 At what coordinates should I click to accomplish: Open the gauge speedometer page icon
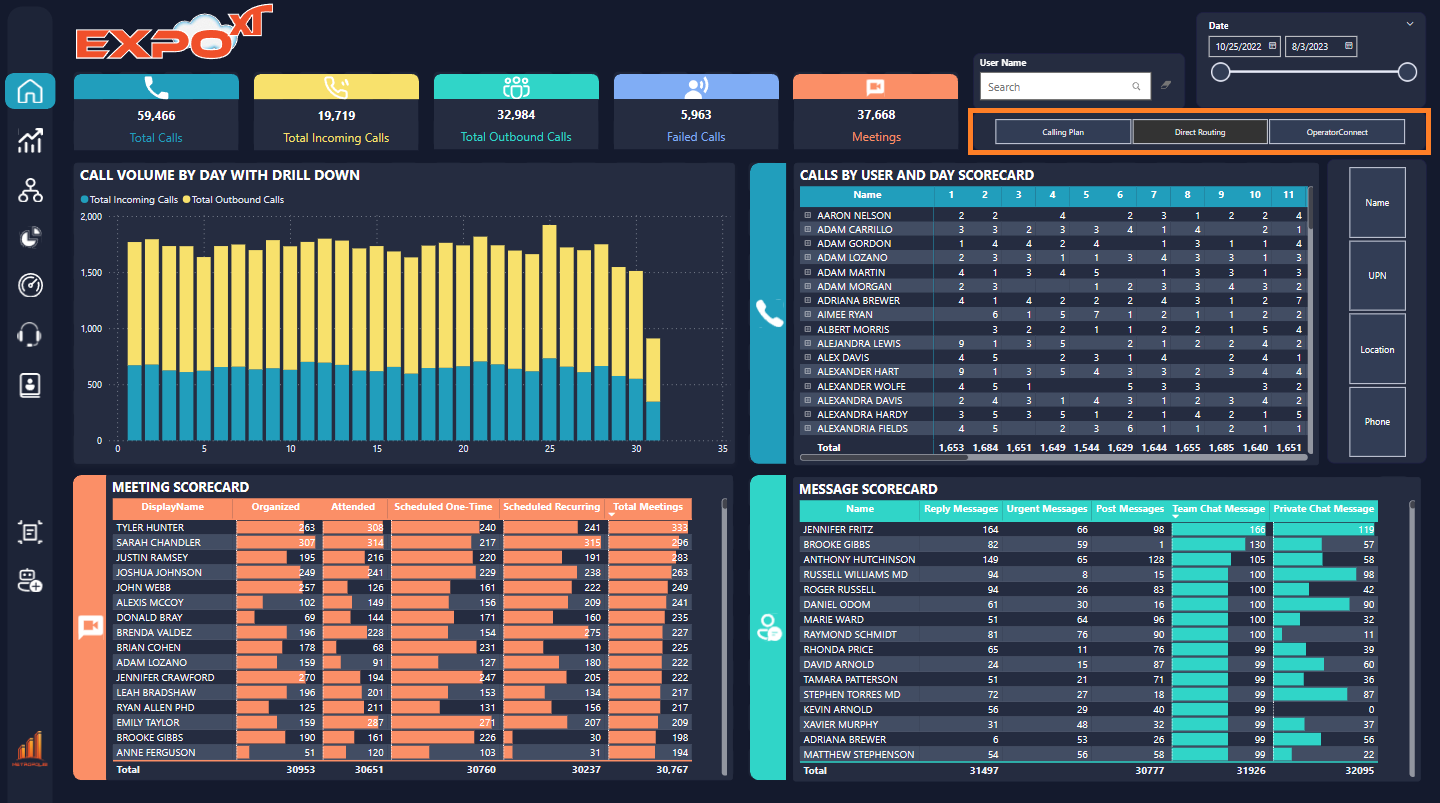tap(30, 286)
